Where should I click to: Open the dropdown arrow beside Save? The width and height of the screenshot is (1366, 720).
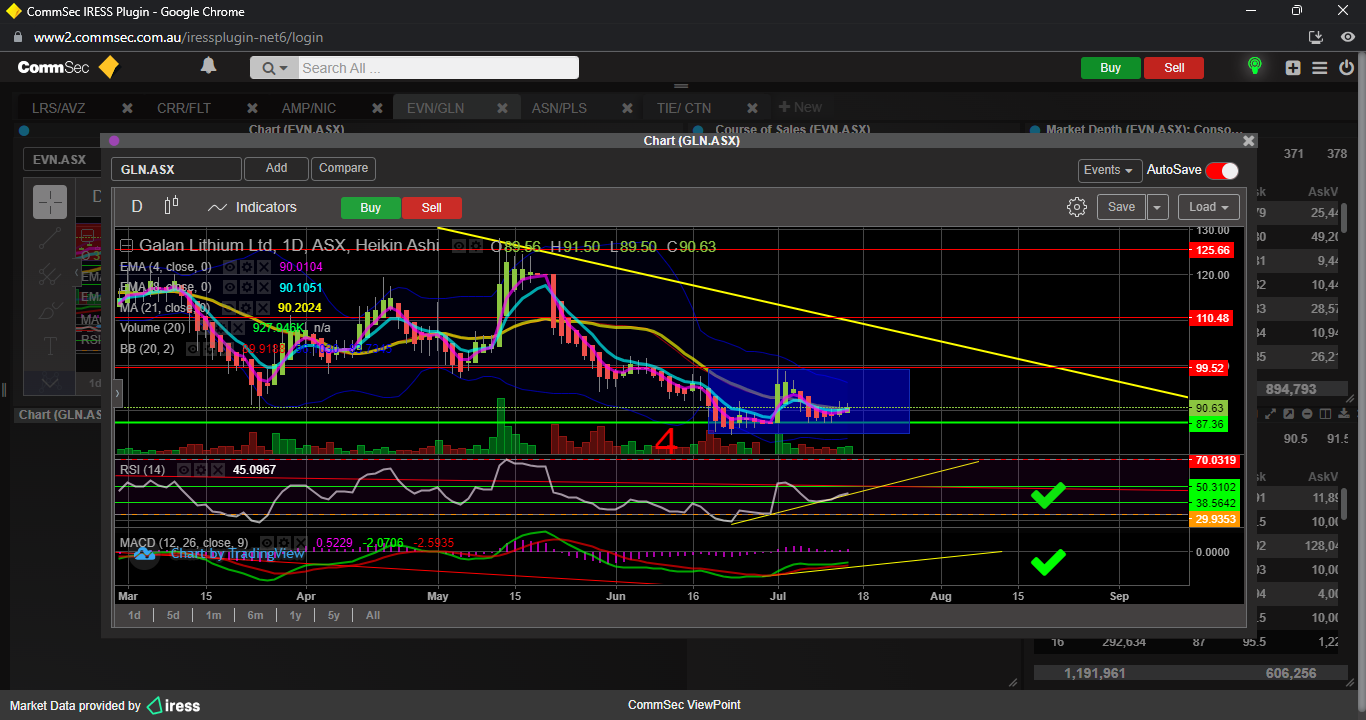coord(1157,207)
